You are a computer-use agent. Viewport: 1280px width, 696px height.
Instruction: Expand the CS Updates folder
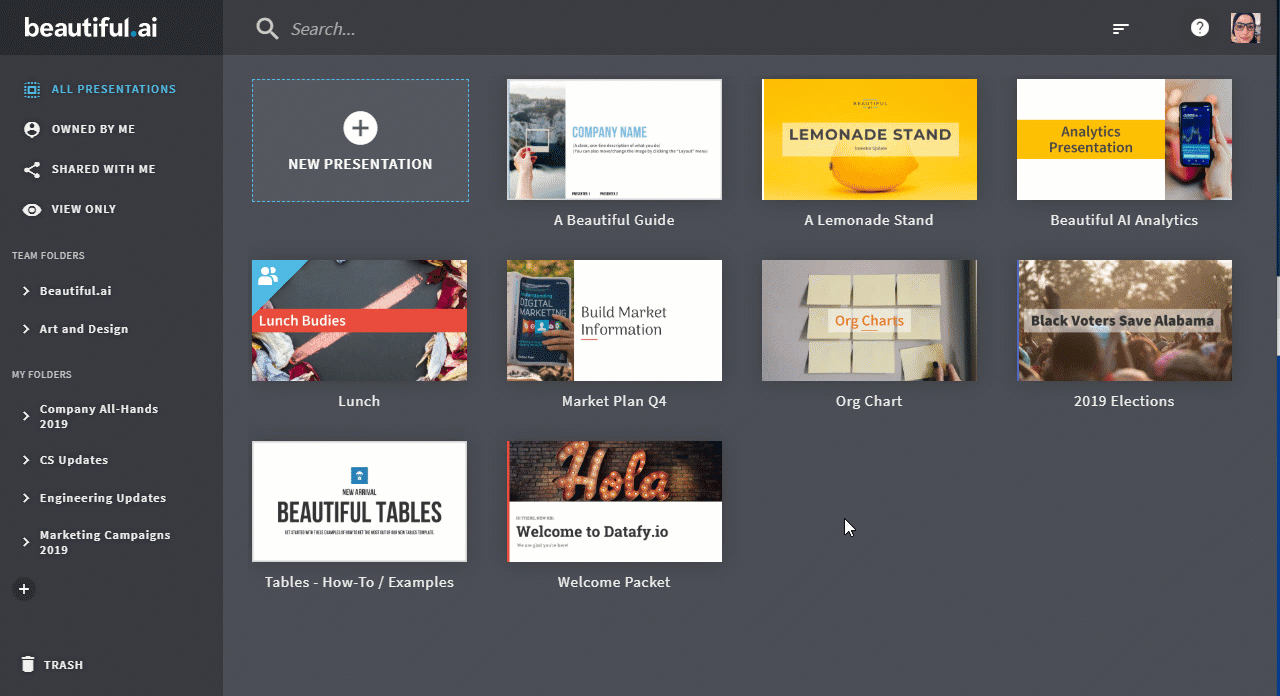coord(26,460)
